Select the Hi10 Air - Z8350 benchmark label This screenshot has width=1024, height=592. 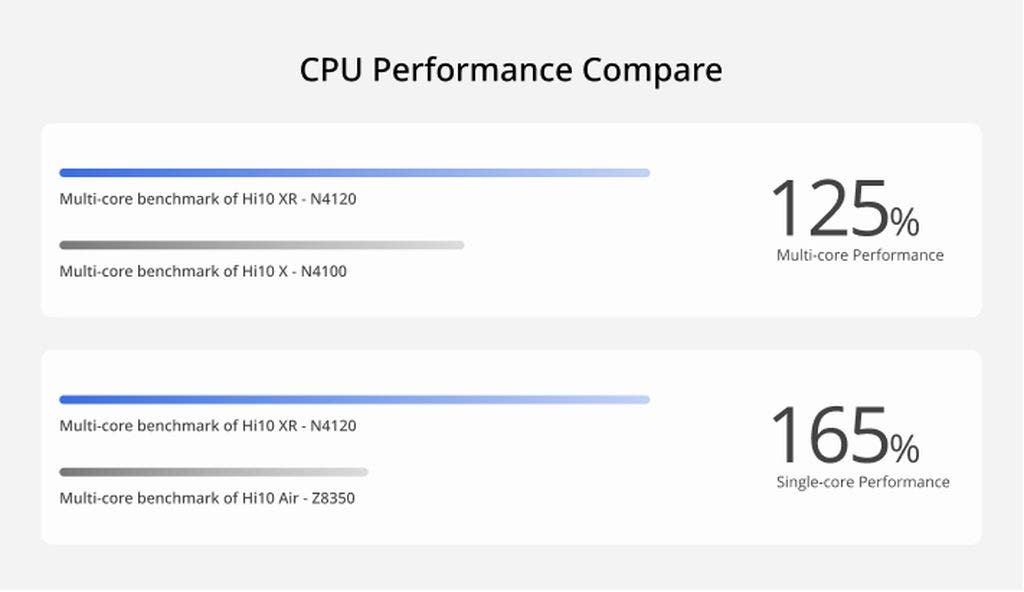[x=207, y=498]
